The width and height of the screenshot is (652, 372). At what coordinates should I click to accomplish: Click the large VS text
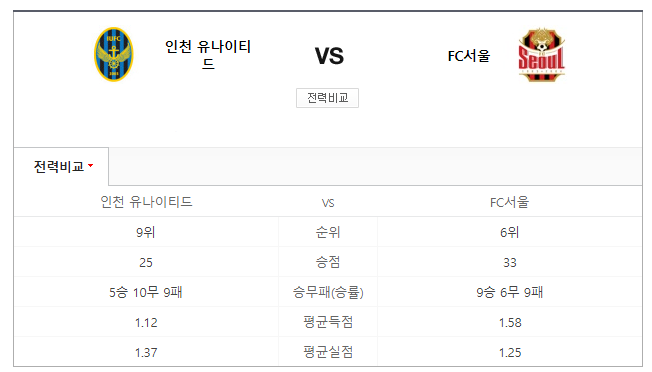pos(329,56)
